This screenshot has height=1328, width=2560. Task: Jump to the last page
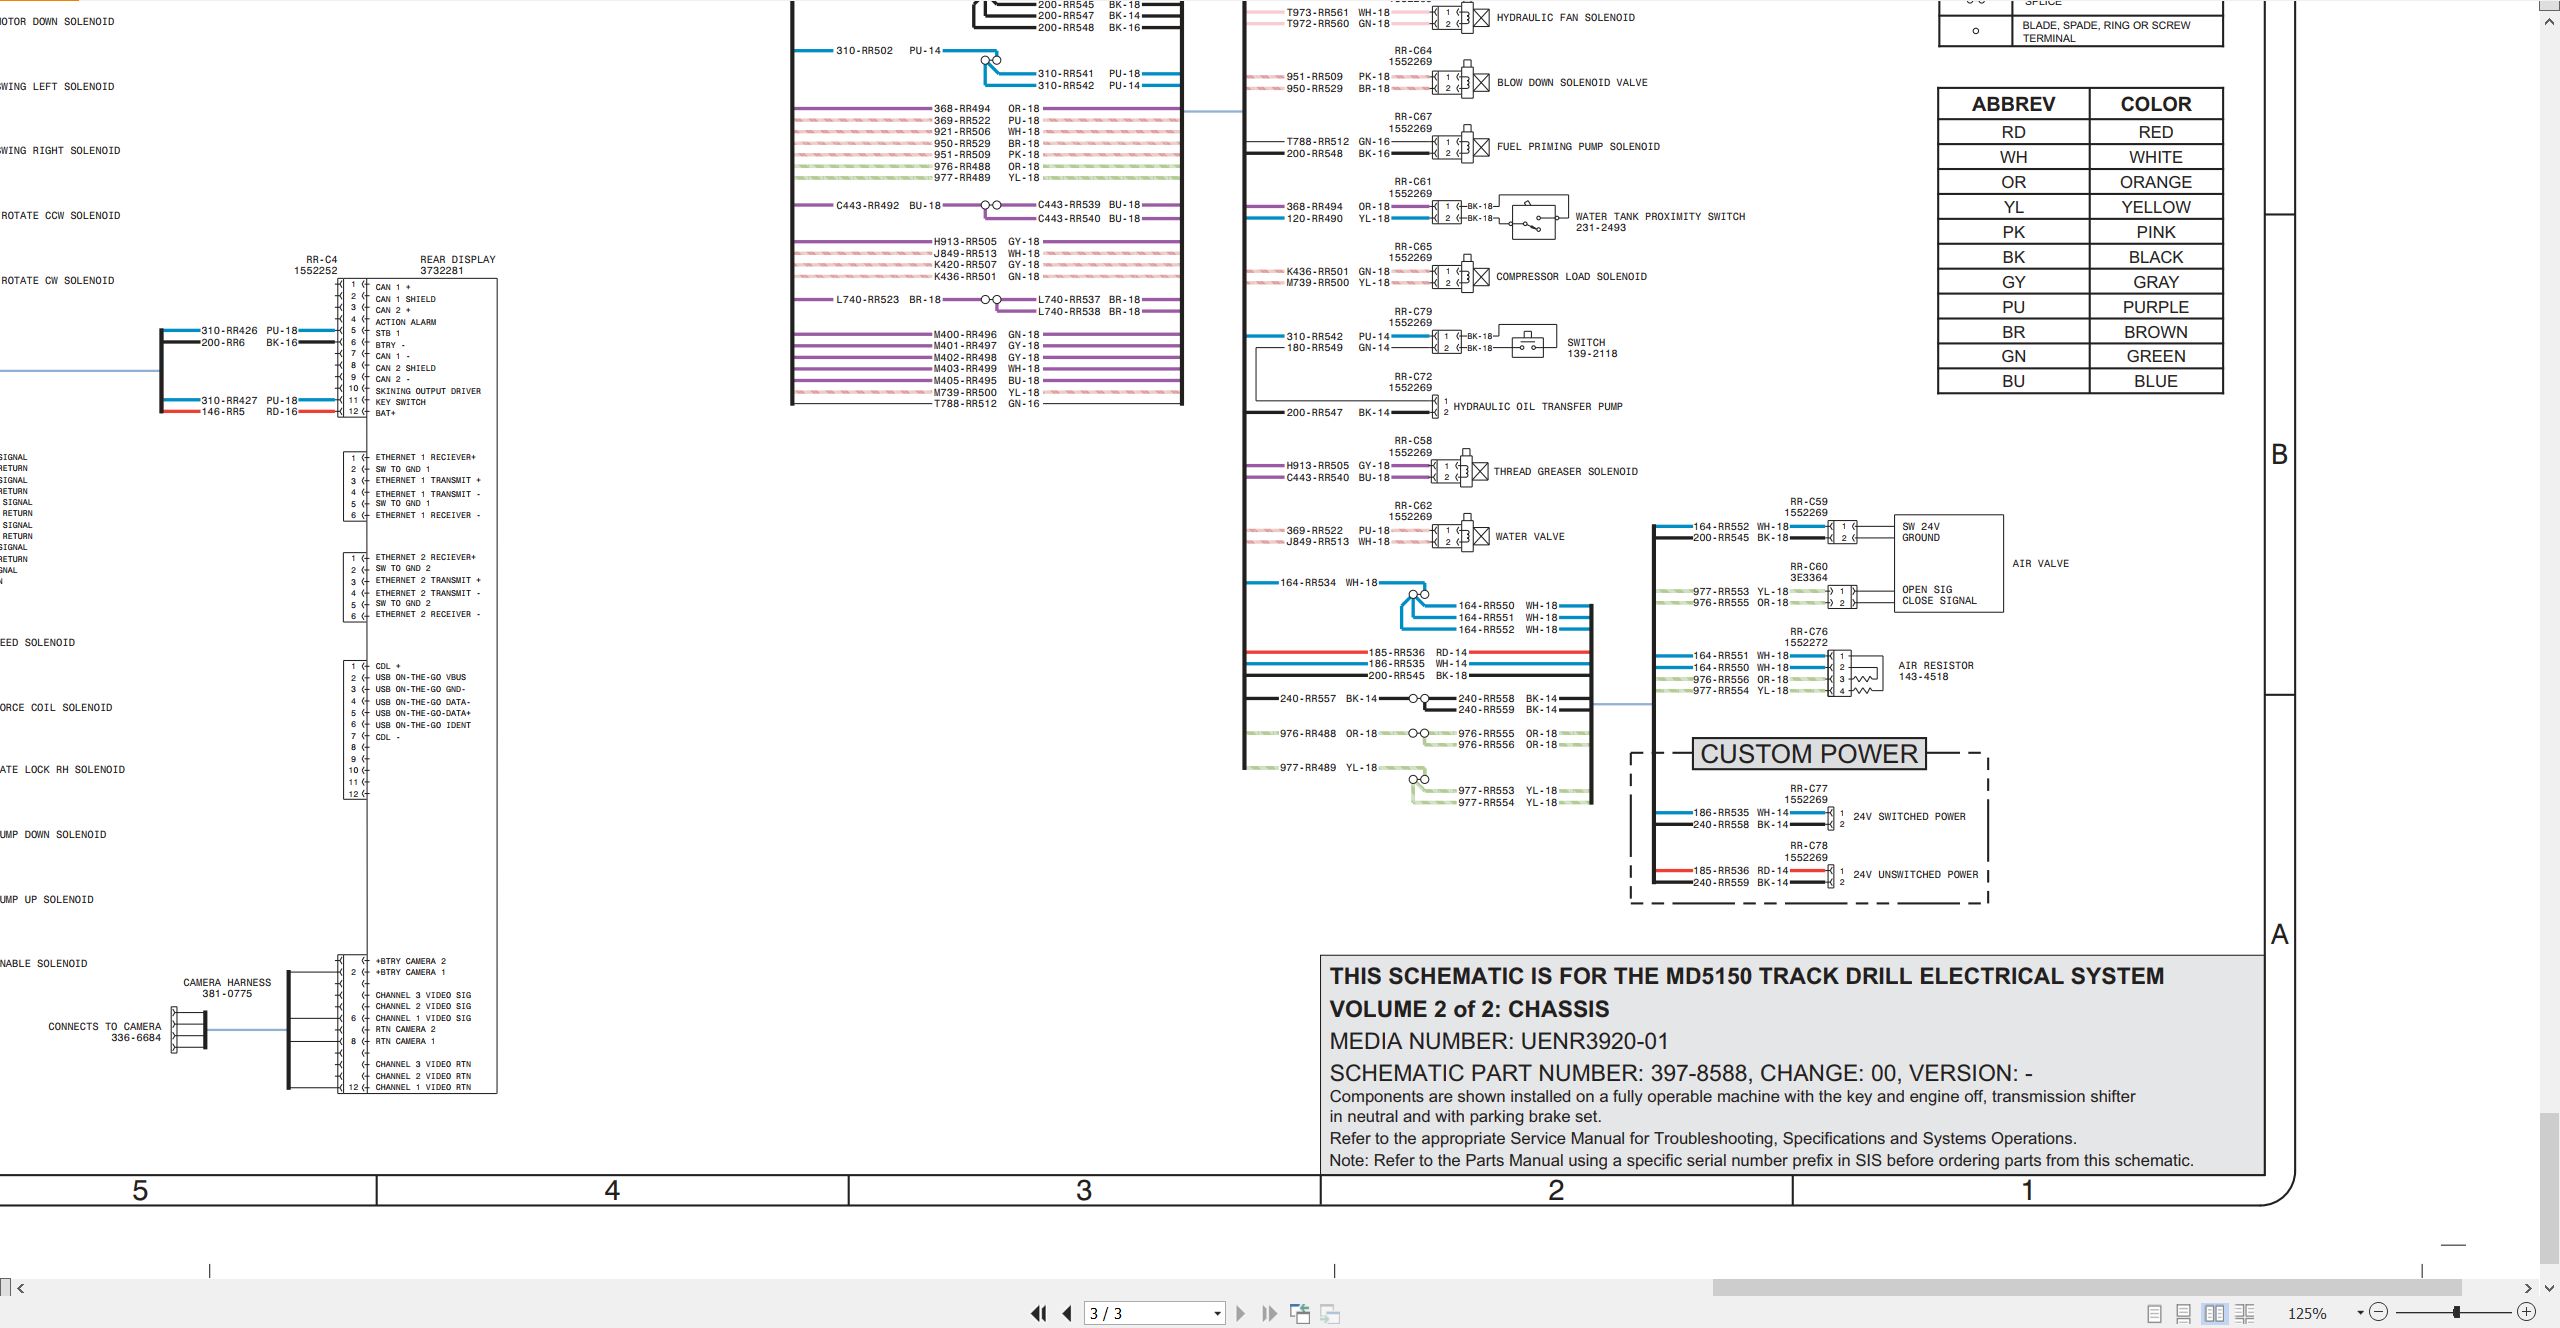pyautogui.click(x=1270, y=1313)
